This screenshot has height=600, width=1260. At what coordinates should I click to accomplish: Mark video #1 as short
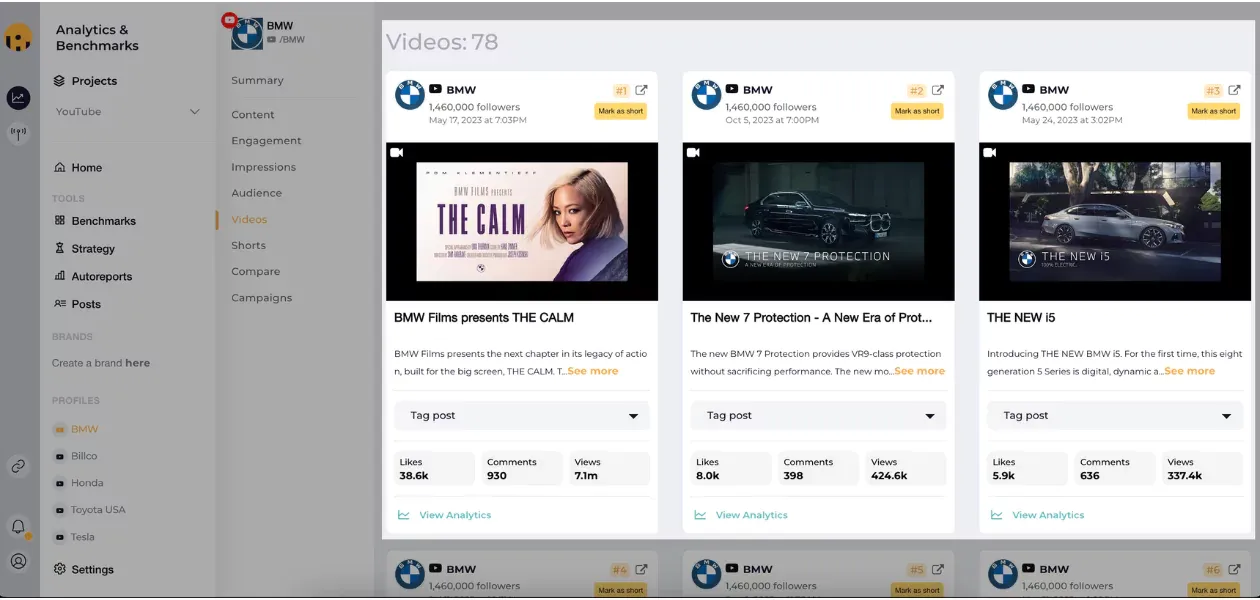tap(621, 111)
